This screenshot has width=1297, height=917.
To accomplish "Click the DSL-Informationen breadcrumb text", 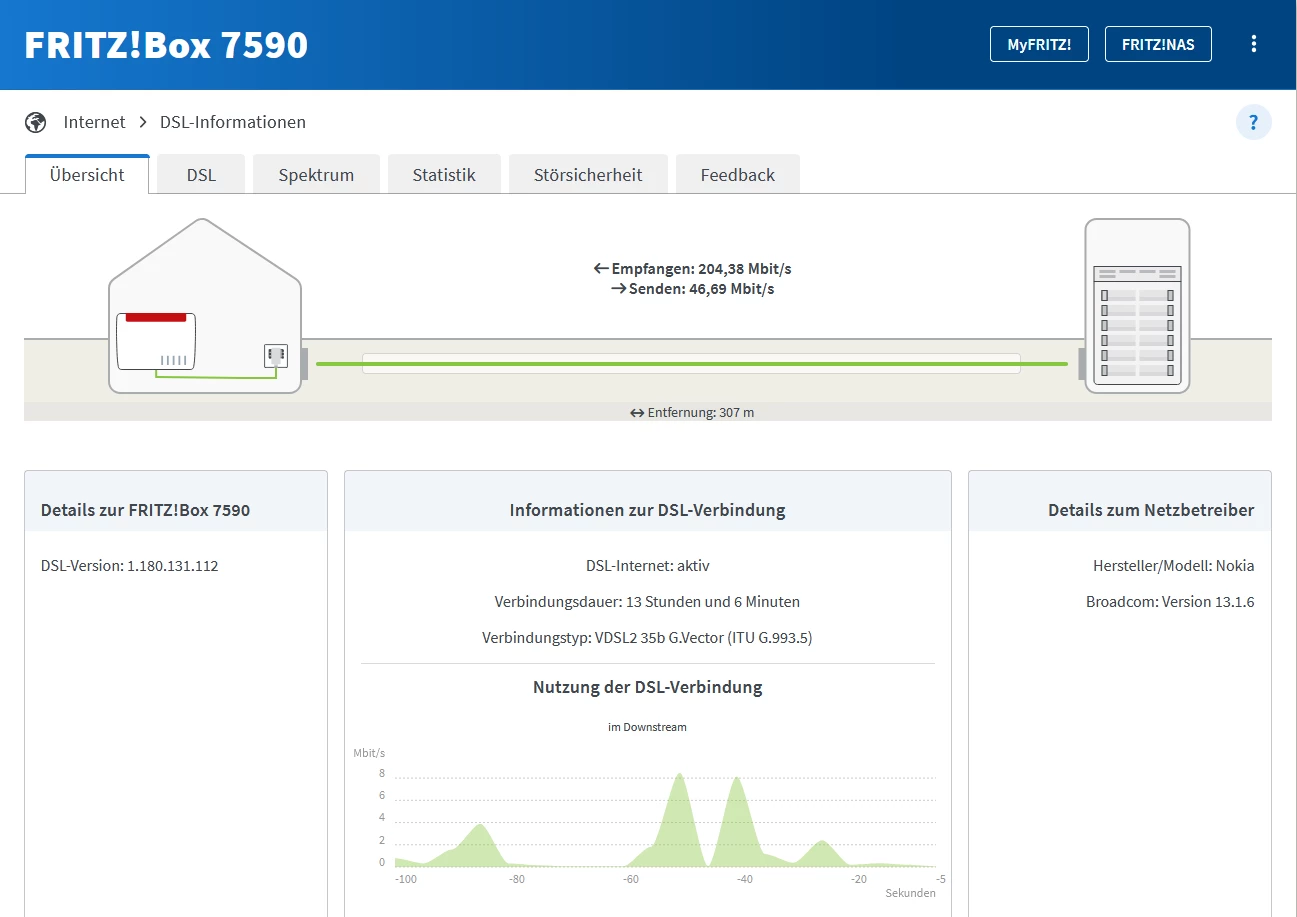I will pos(233,122).
